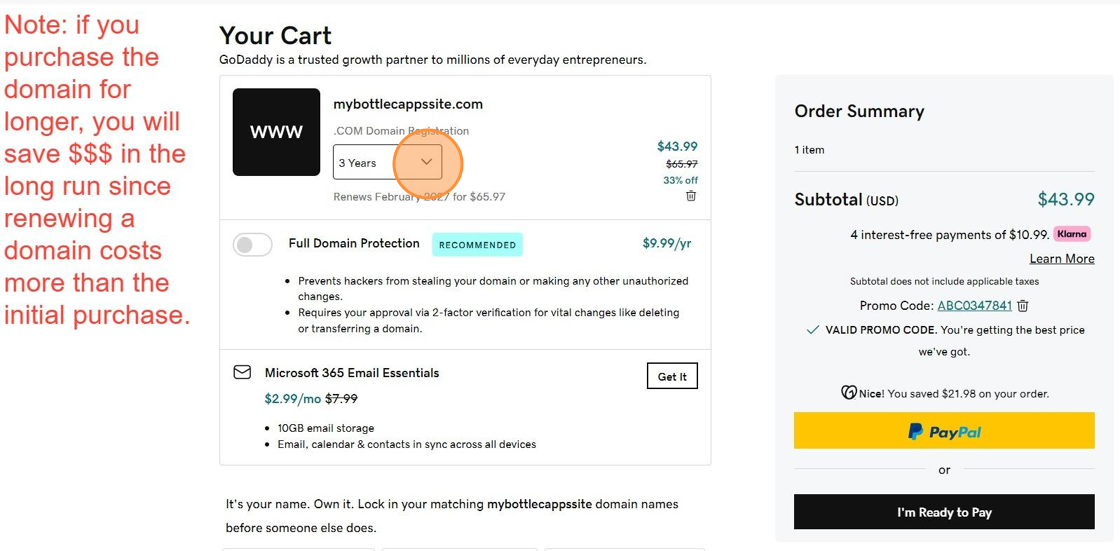Image resolution: width=1120 pixels, height=551 pixels.
Task: Click the mybottlecappssite.com domain name
Action: point(408,104)
